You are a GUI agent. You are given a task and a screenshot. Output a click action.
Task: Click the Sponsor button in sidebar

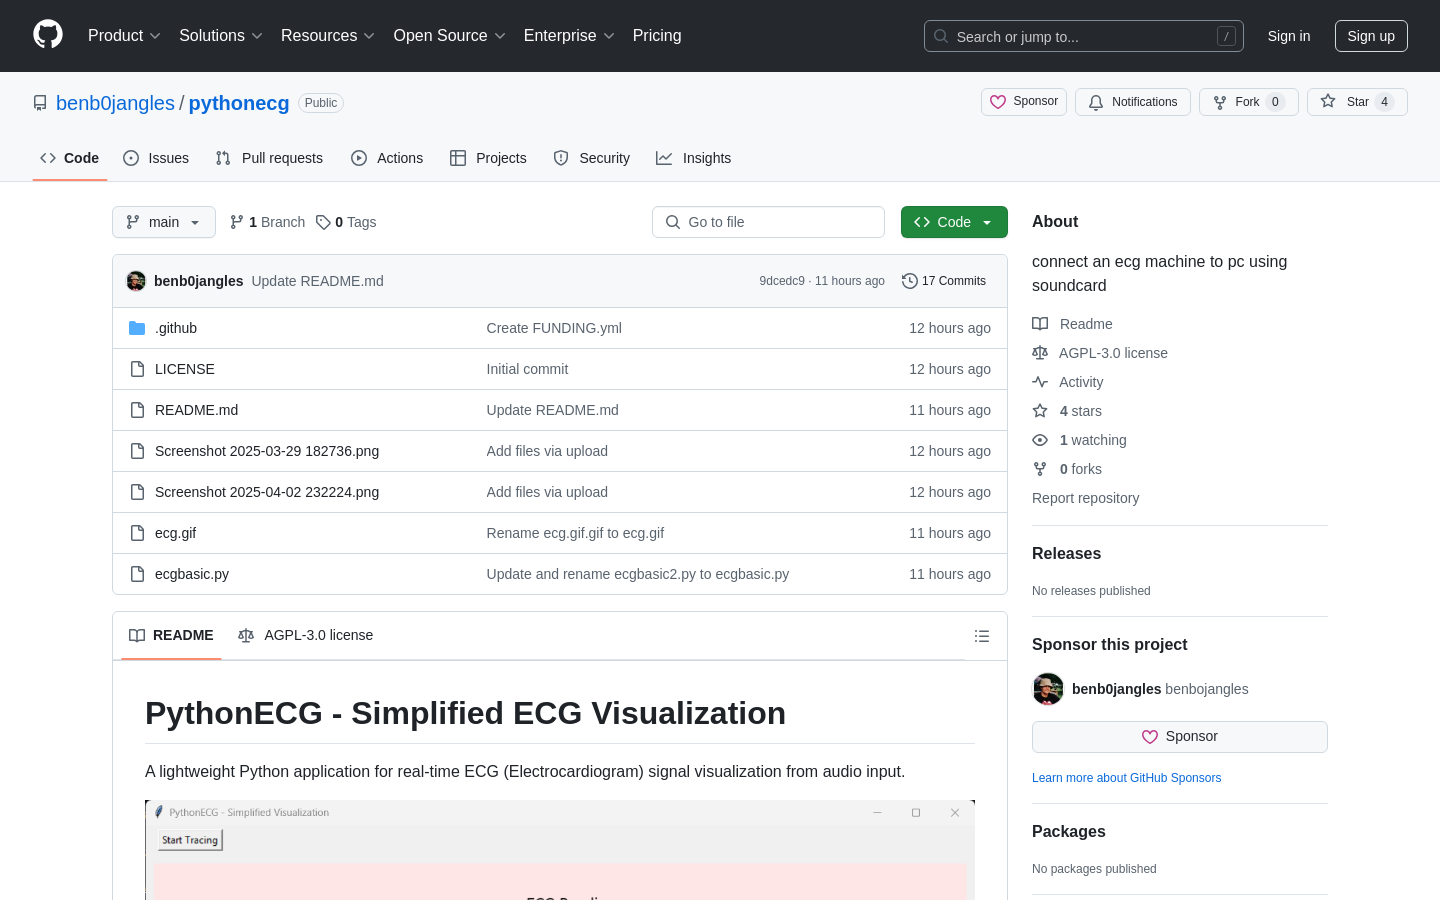[x=1180, y=737]
